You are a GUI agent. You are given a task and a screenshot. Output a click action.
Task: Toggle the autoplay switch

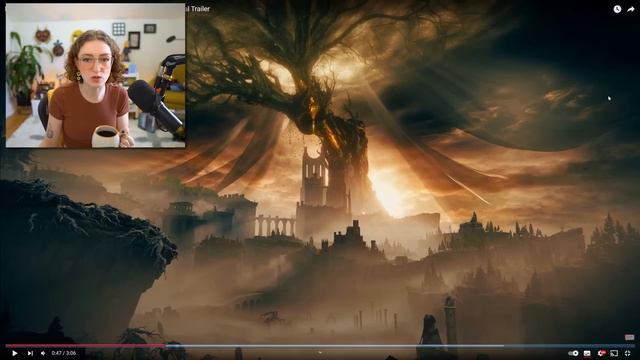573,353
